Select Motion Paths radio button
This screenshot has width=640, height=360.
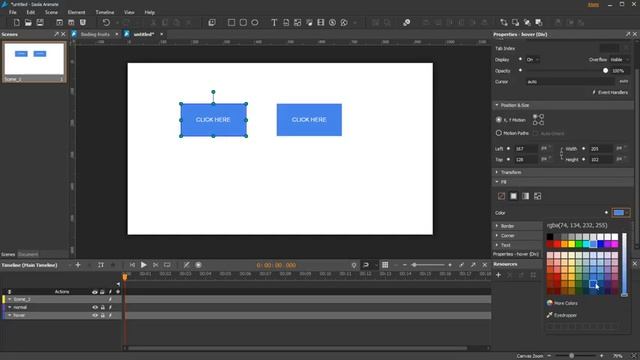coord(499,133)
